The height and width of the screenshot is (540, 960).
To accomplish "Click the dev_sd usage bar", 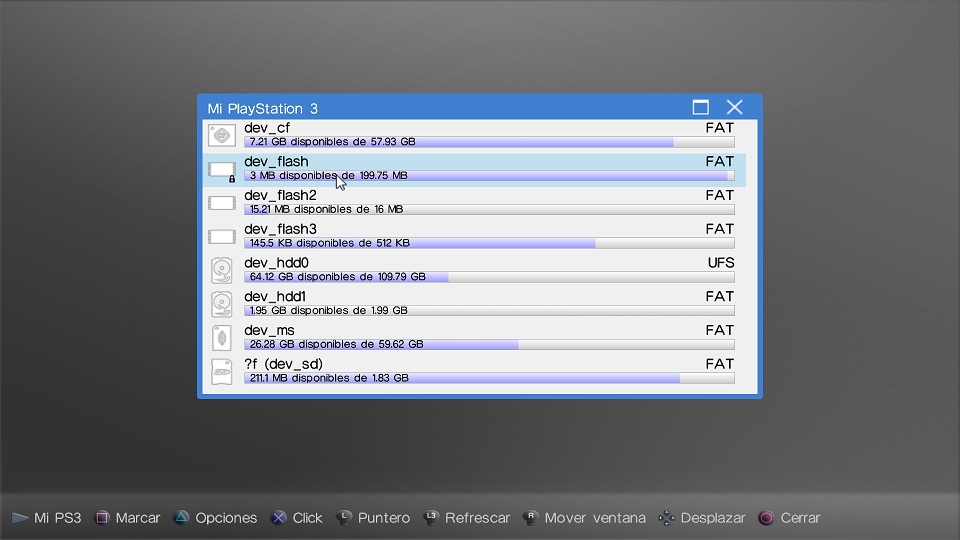I will click(489, 378).
